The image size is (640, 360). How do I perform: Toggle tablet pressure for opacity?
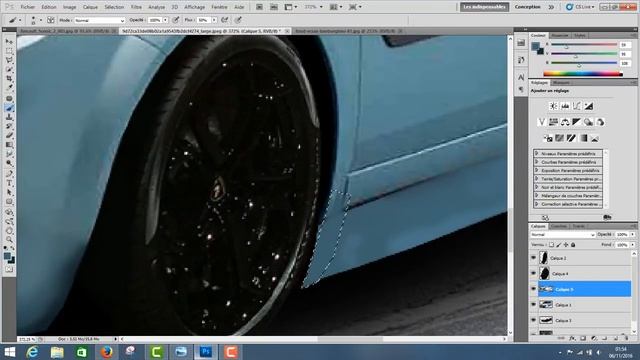176,20
